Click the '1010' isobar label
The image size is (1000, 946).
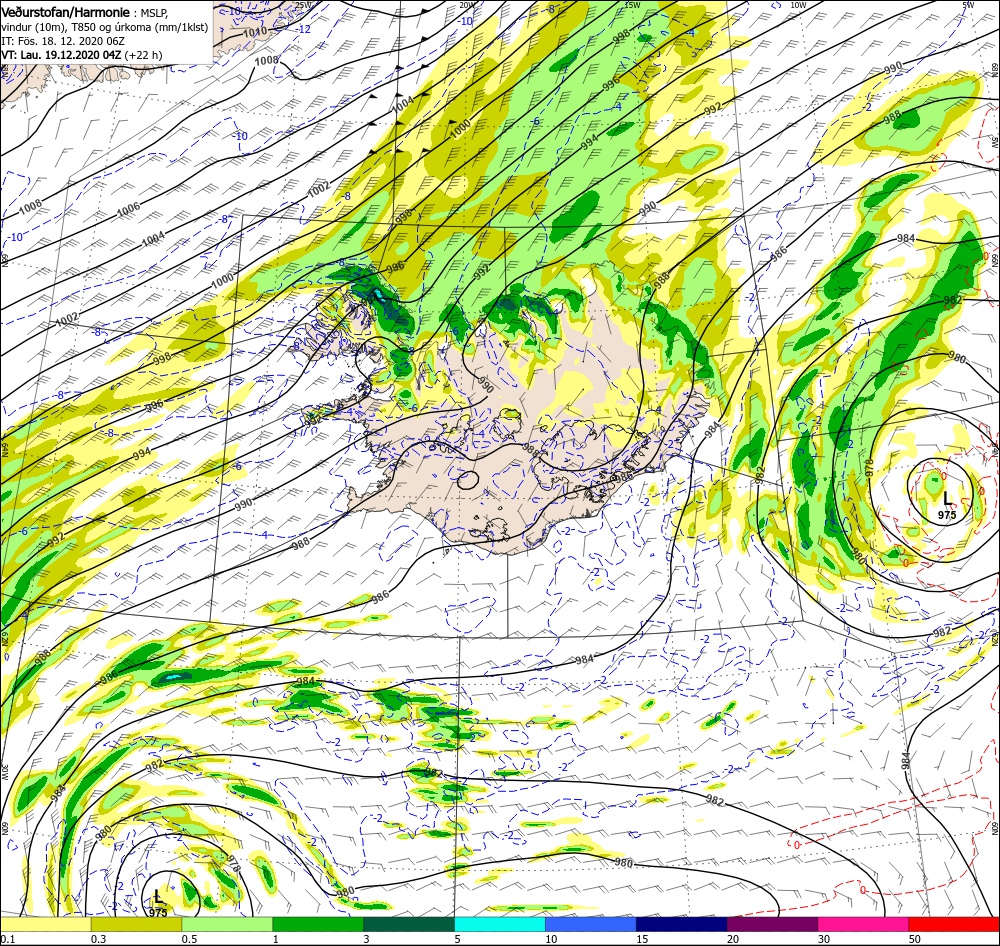point(256,31)
